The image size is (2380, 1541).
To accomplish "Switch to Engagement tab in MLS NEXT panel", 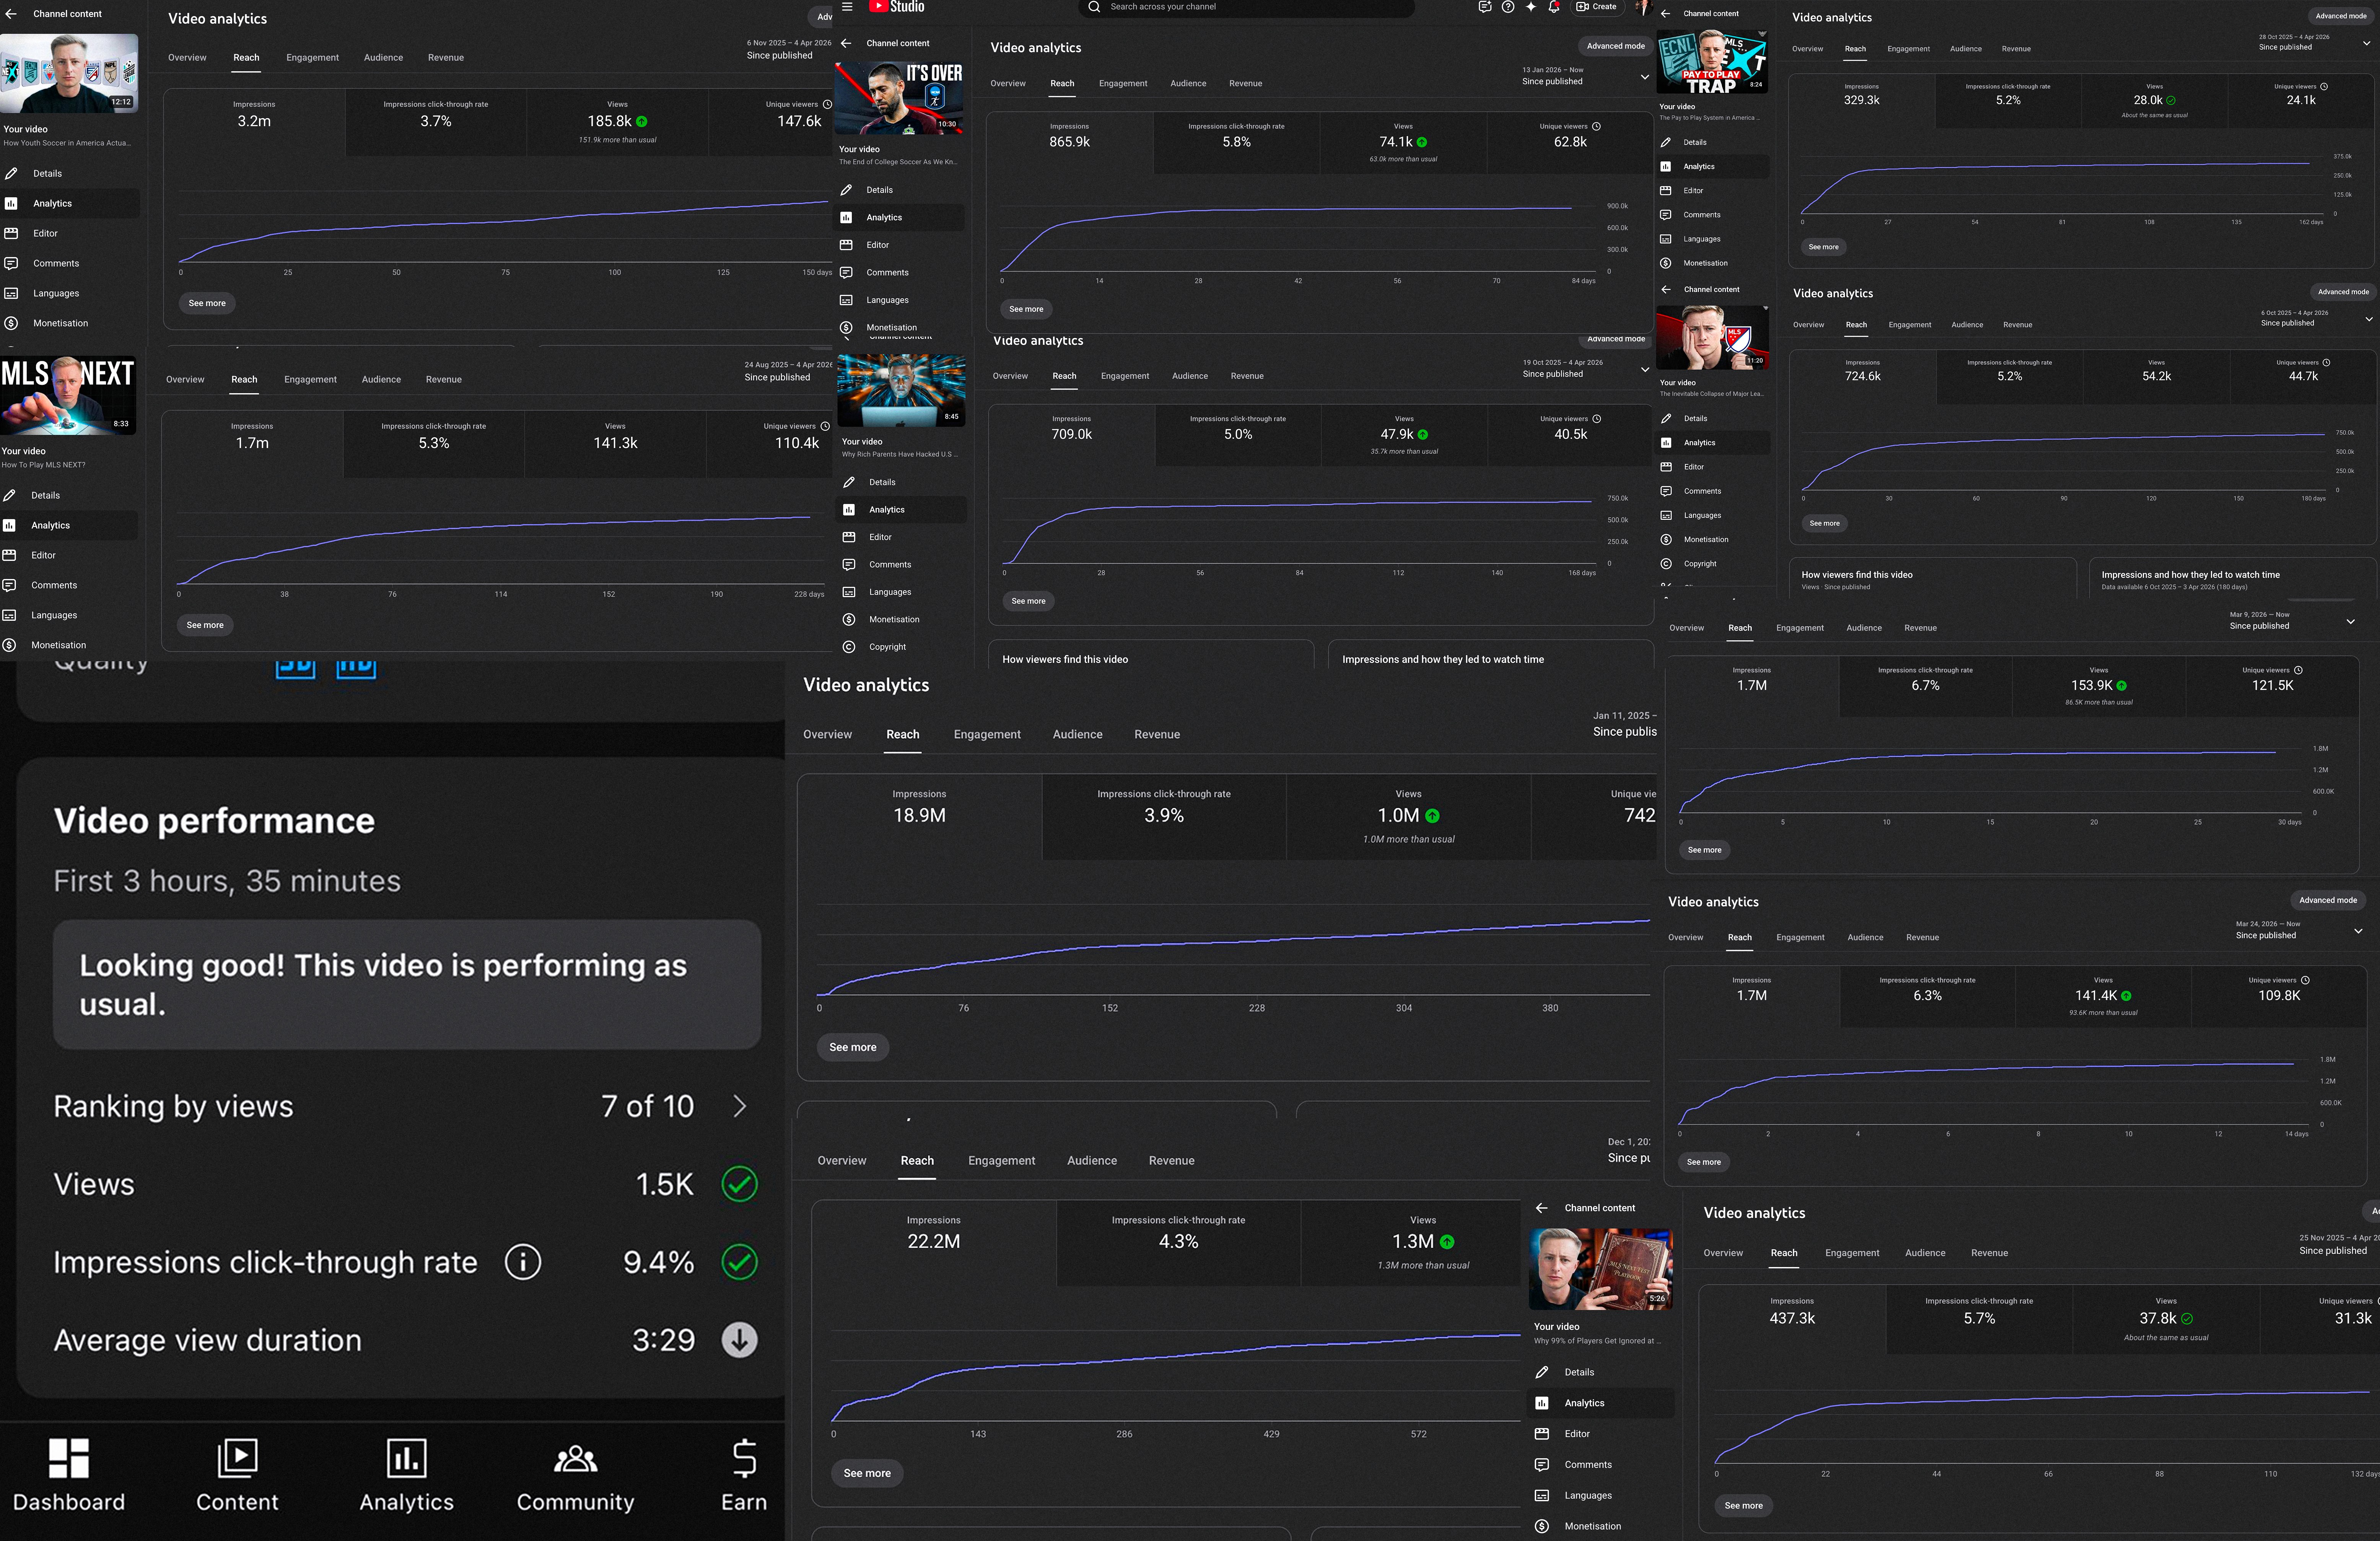I will pyautogui.click(x=310, y=380).
